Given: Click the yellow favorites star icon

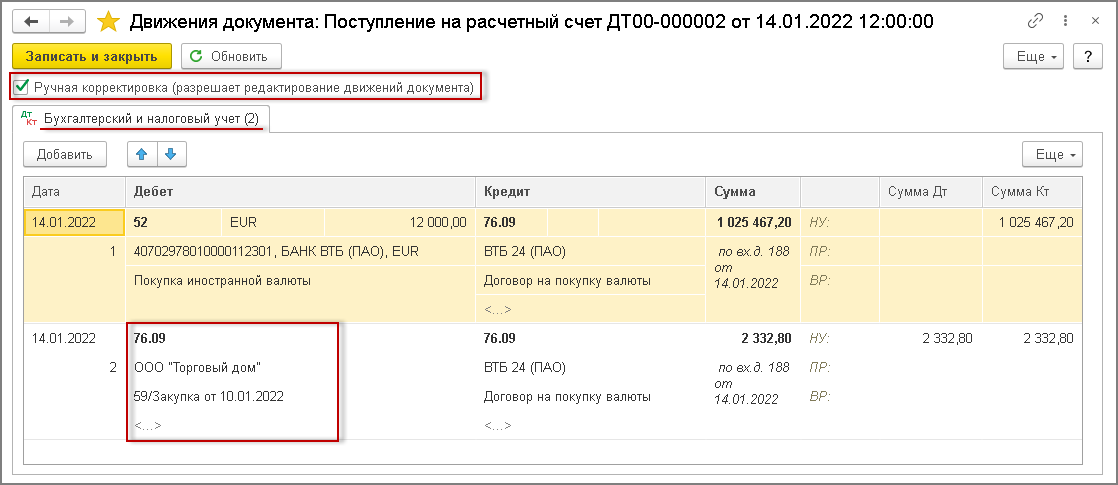Looking at the screenshot, I should [x=107, y=21].
